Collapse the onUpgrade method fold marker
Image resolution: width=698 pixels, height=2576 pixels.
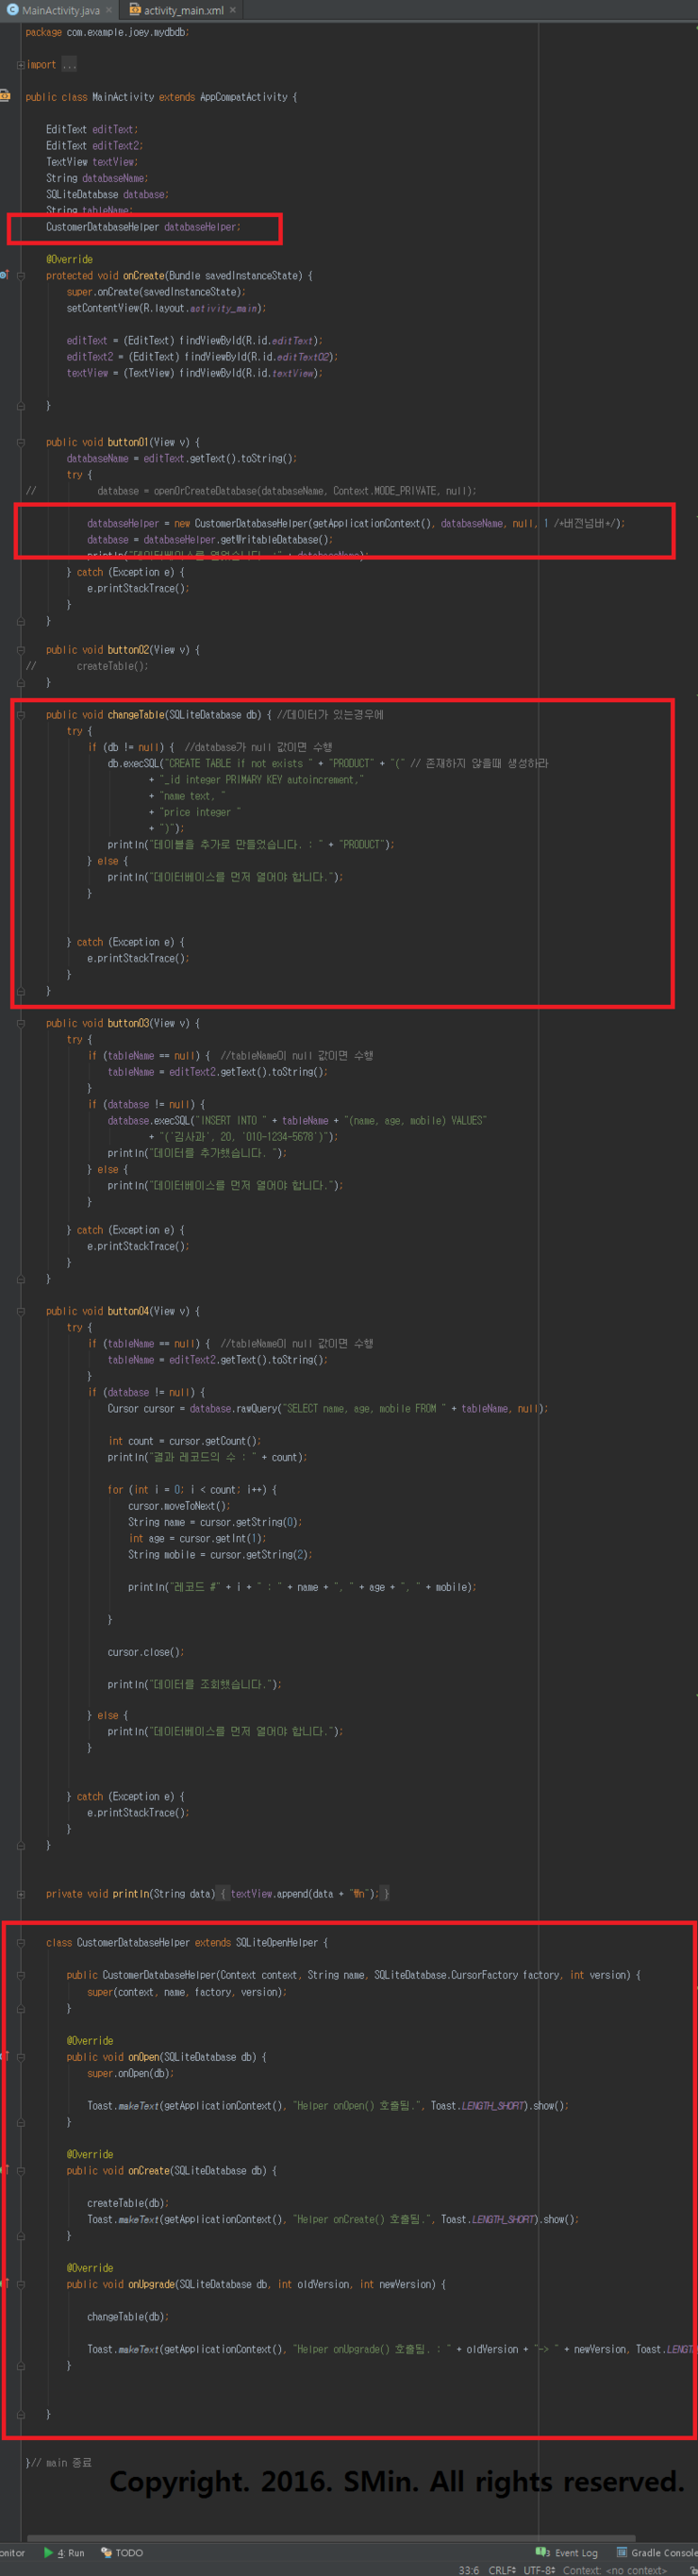coord(20,2284)
